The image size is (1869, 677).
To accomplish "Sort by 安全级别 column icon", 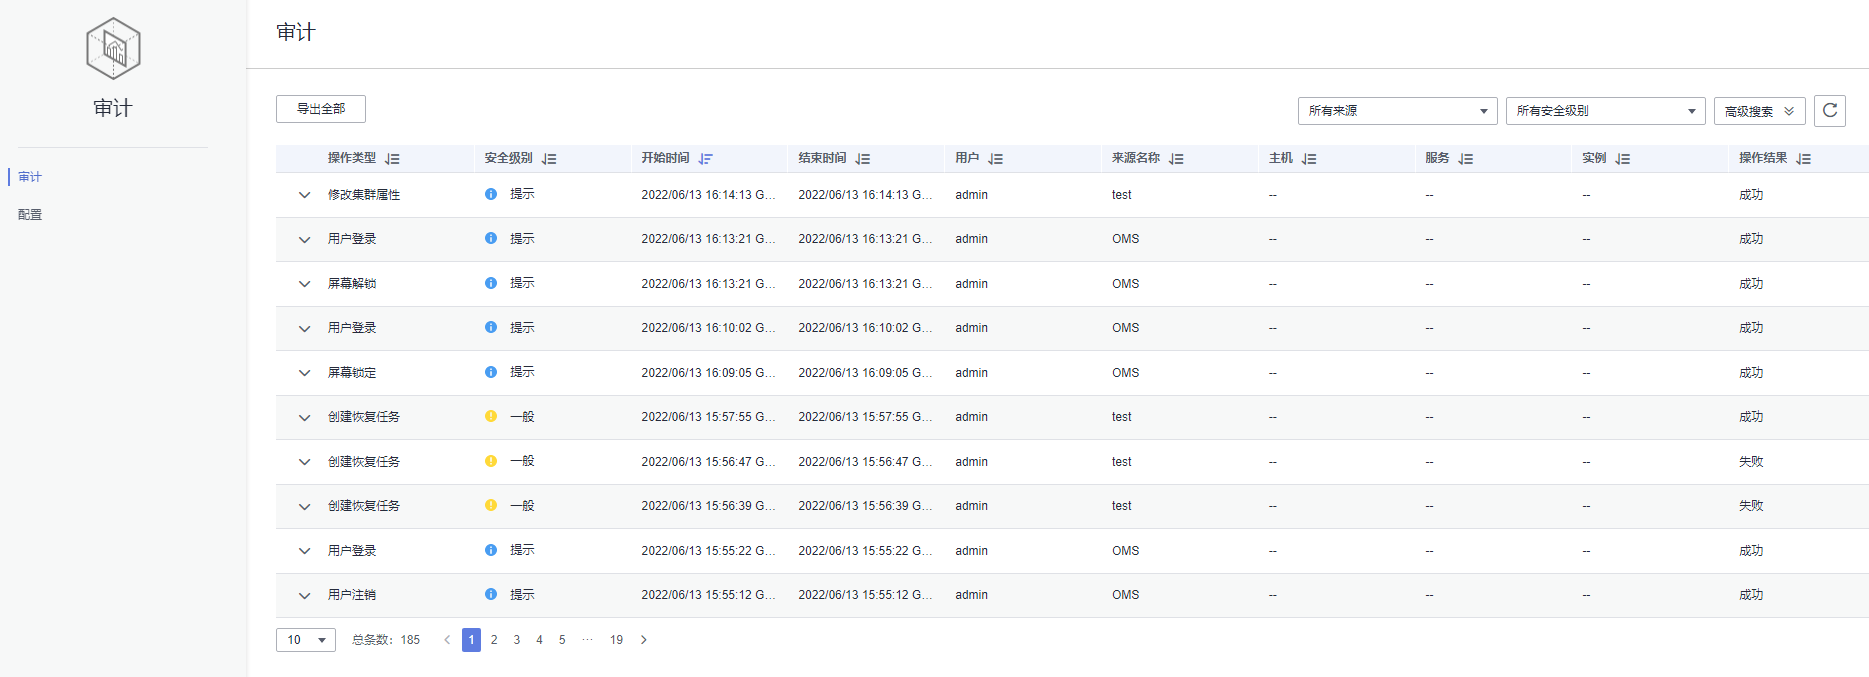I will (549, 159).
